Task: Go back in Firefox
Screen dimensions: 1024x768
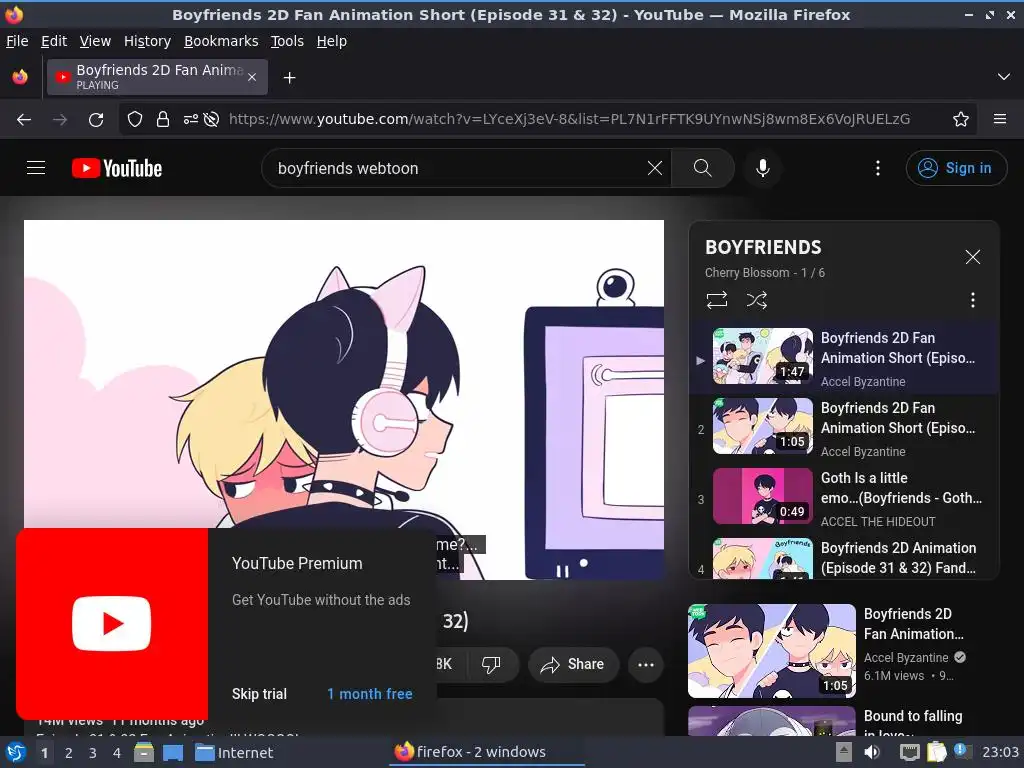Action: (x=24, y=120)
